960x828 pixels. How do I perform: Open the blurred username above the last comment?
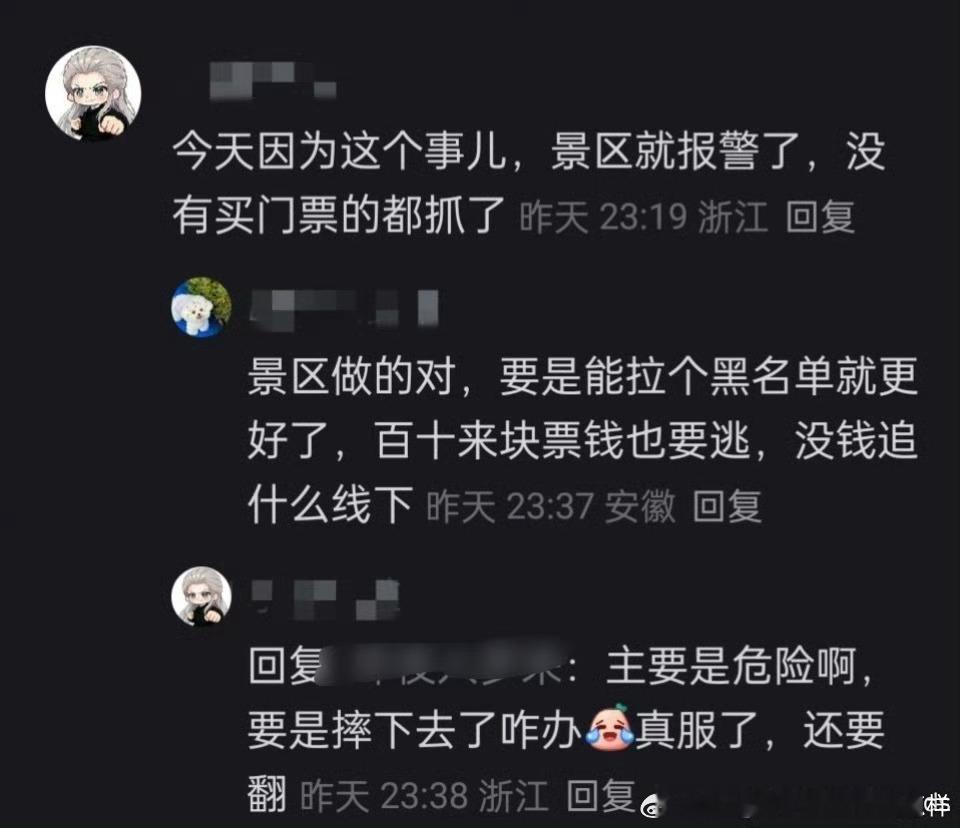point(326,599)
